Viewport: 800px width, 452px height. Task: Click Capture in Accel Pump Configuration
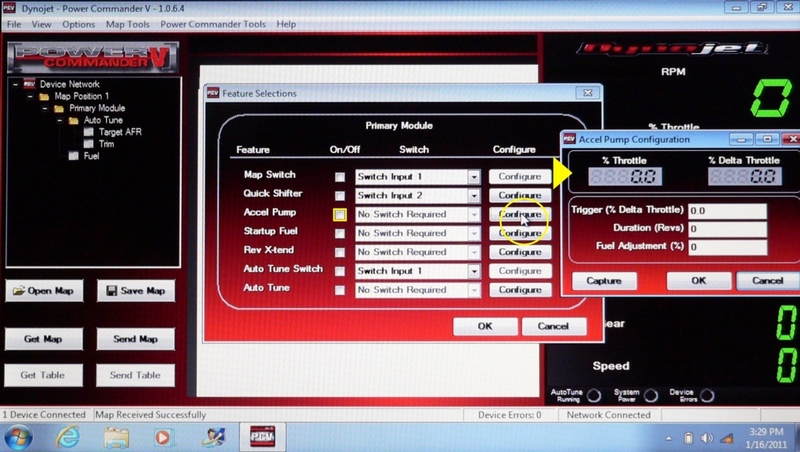pyautogui.click(x=604, y=281)
